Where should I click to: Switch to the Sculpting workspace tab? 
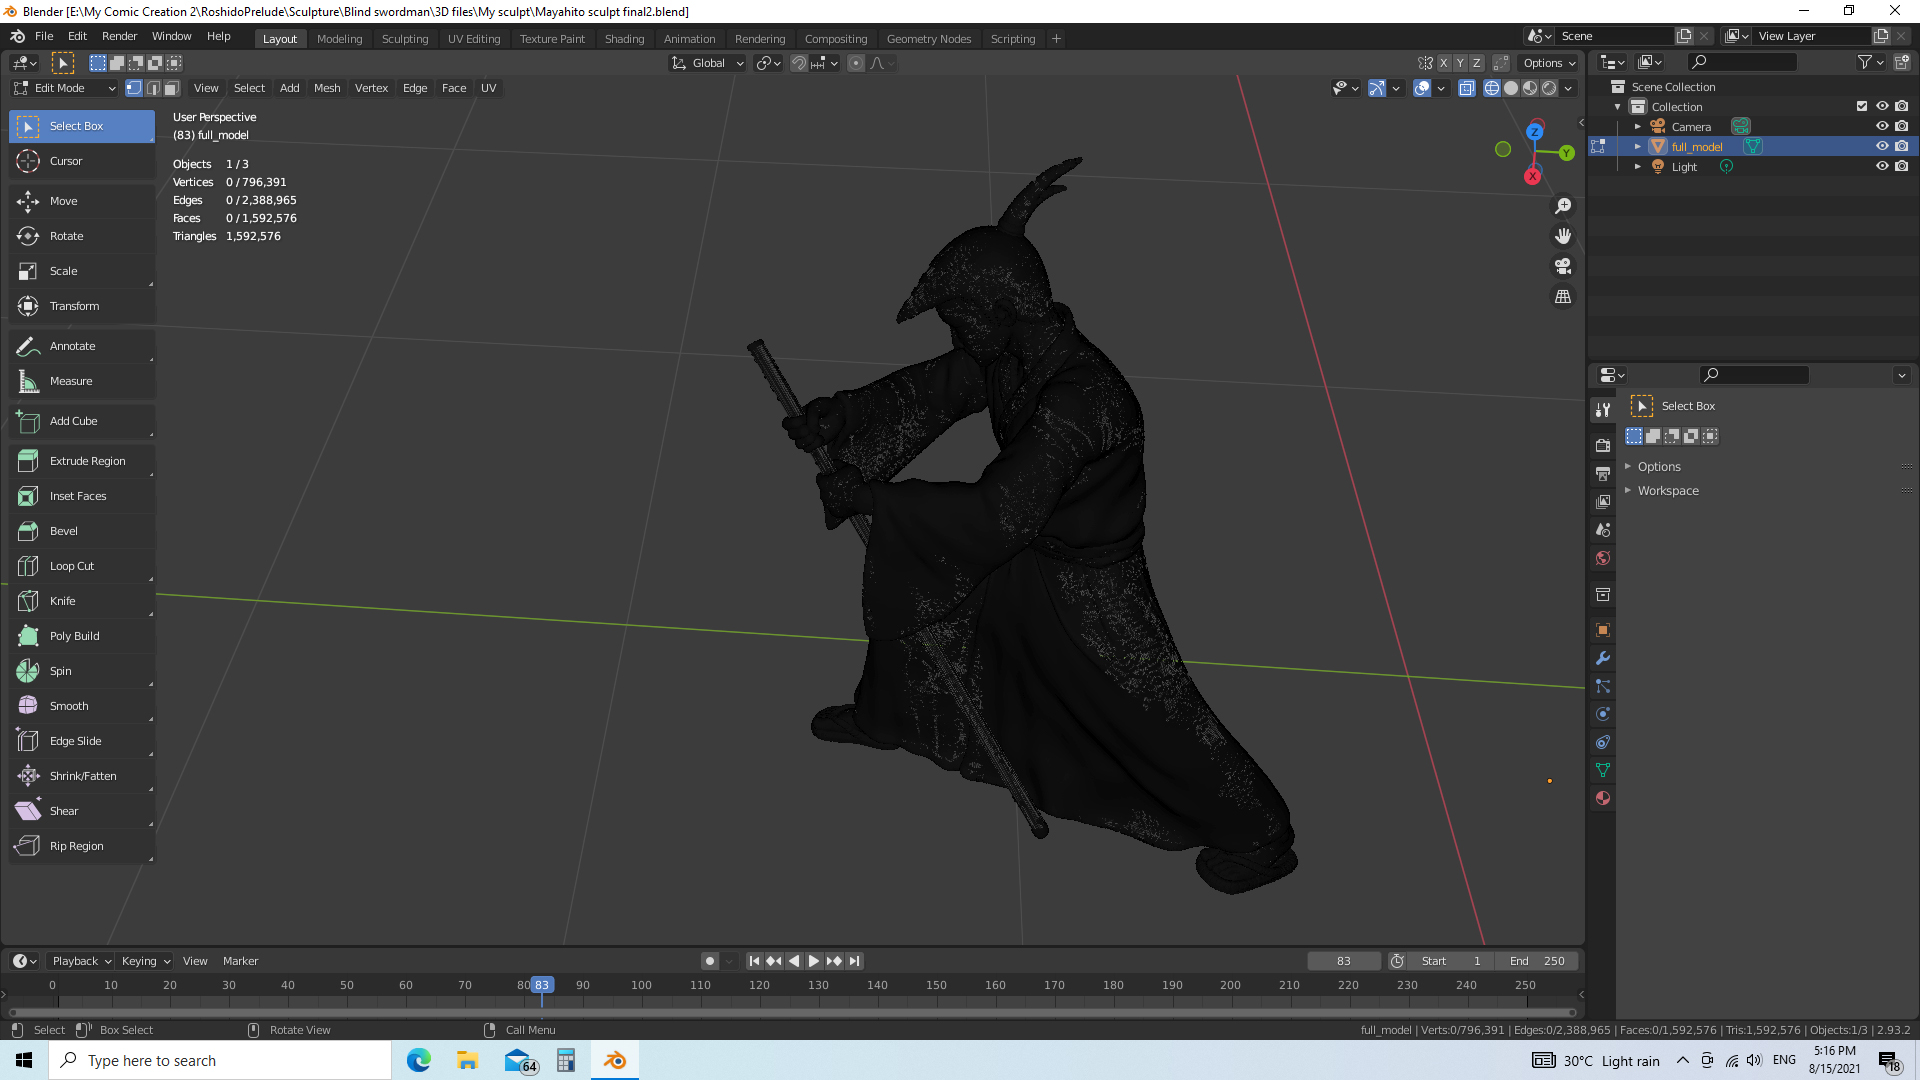405,39
